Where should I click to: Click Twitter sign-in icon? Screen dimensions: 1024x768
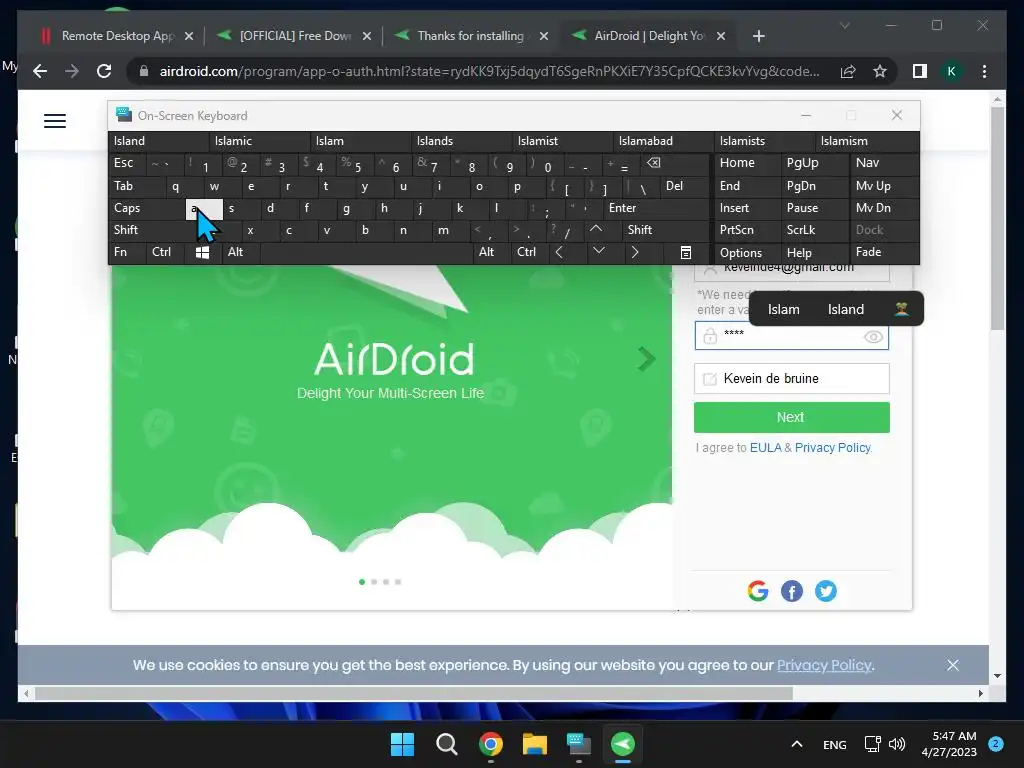click(x=825, y=591)
